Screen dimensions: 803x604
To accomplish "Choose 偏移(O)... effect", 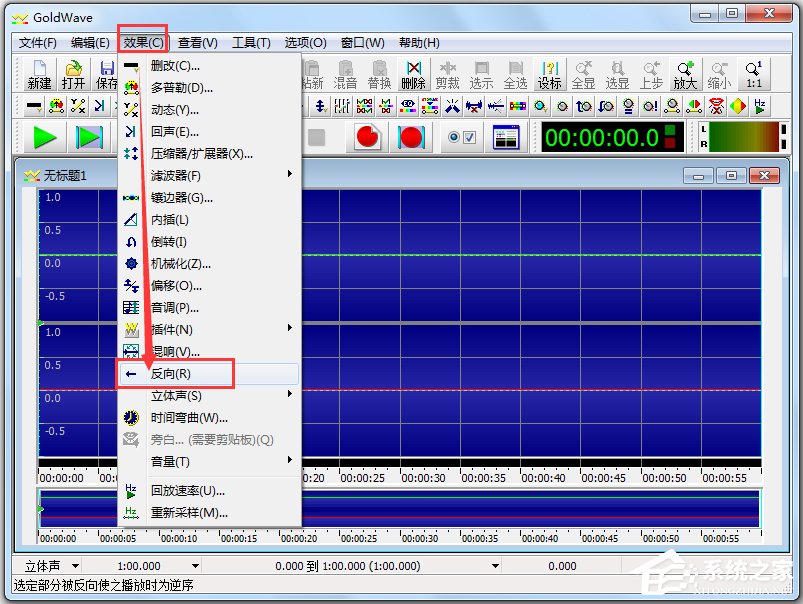I will [209, 286].
